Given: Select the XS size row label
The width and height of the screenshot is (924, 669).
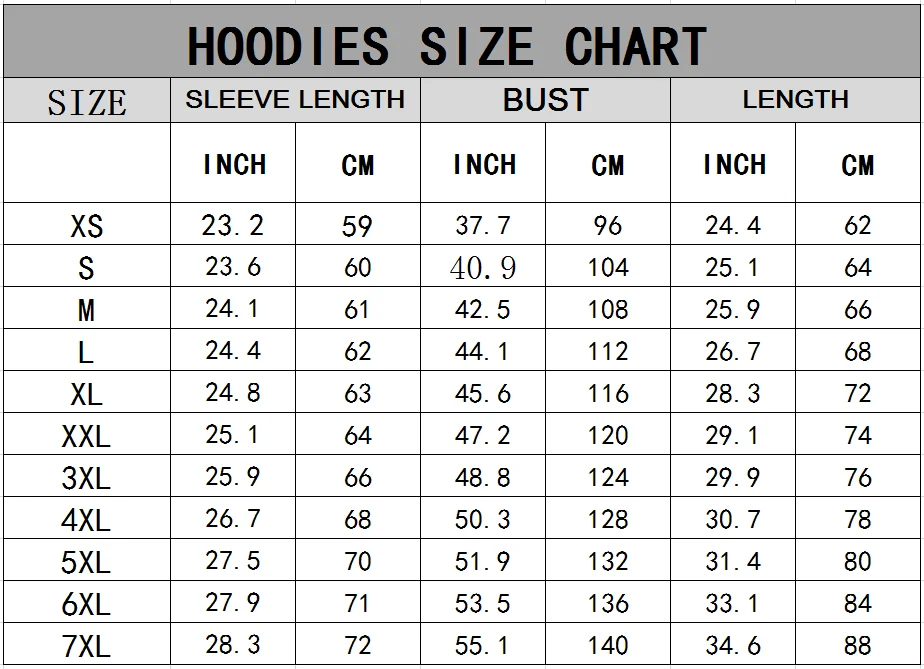Looking at the screenshot, I should tap(87, 227).
